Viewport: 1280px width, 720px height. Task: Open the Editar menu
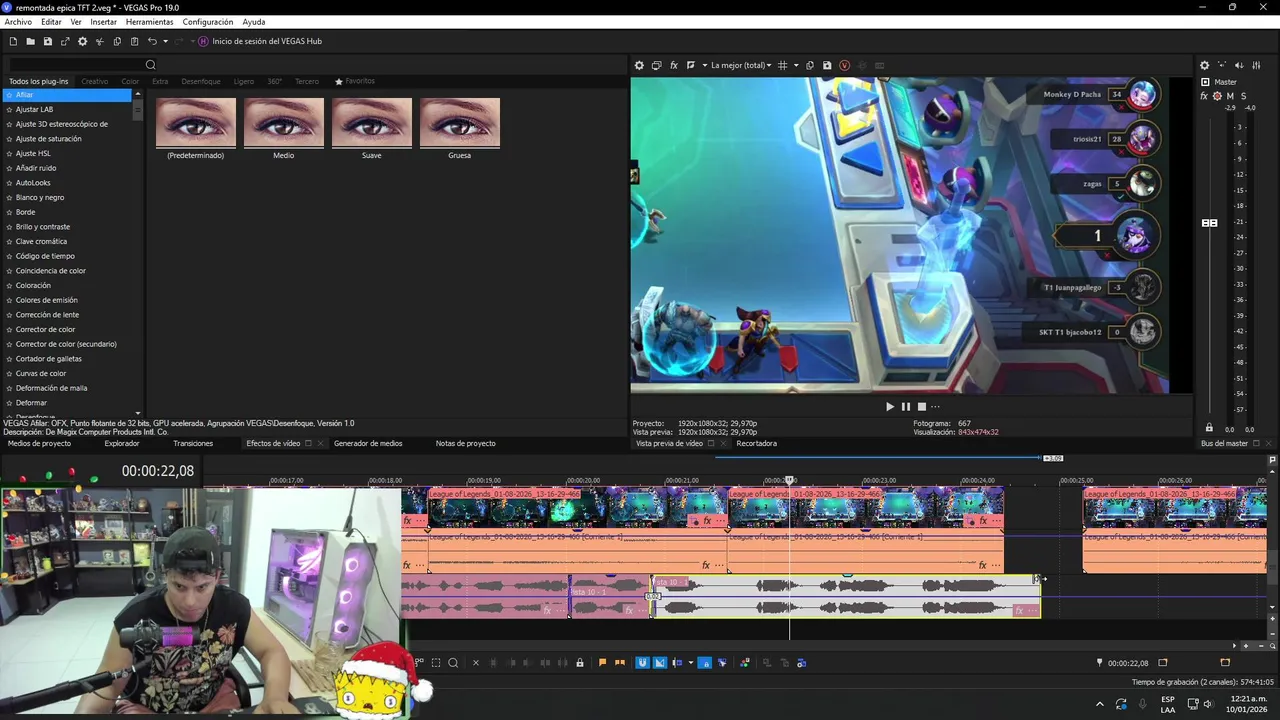point(51,22)
